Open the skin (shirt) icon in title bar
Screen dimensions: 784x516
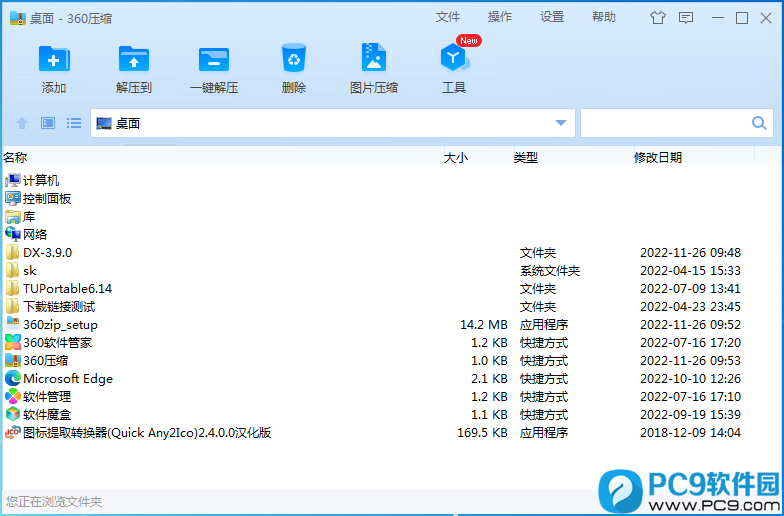[658, 18]
